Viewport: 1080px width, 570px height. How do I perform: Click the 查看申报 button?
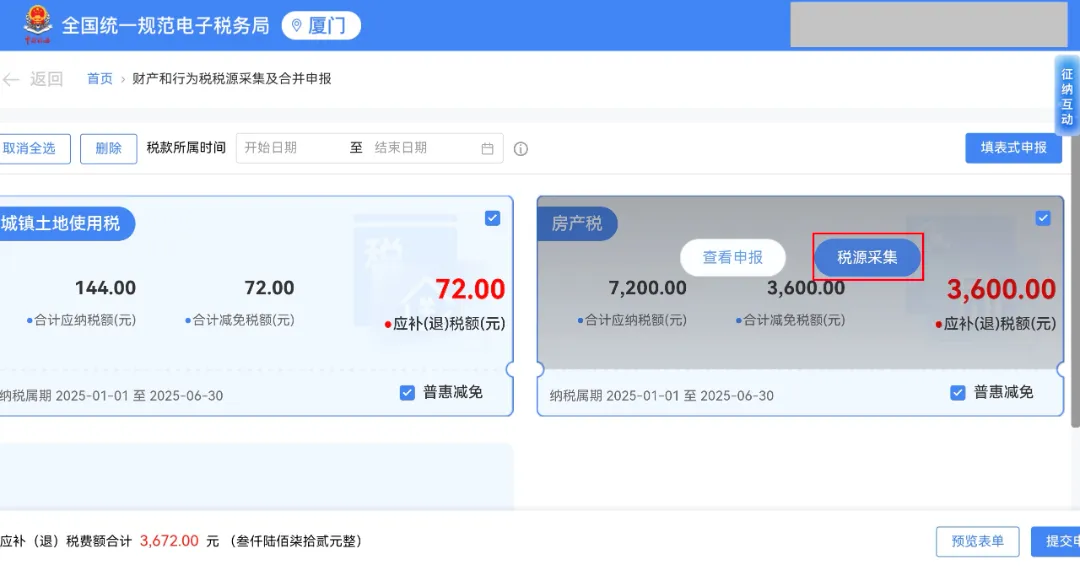coord(733,257)
